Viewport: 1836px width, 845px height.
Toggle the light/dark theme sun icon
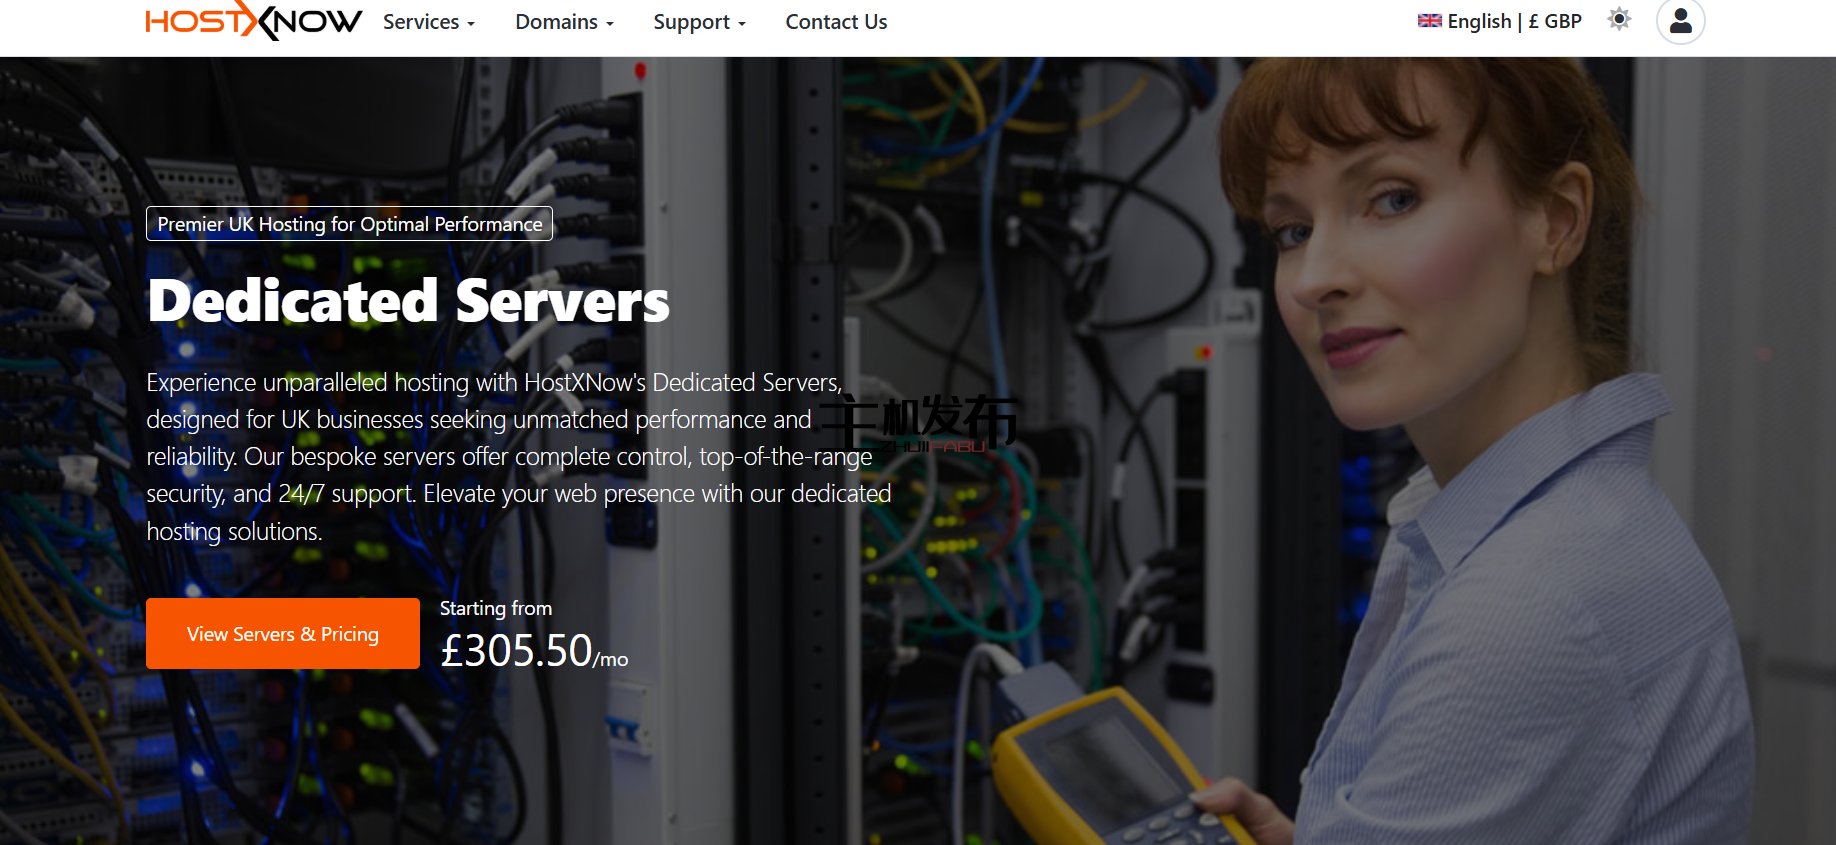1619,19
